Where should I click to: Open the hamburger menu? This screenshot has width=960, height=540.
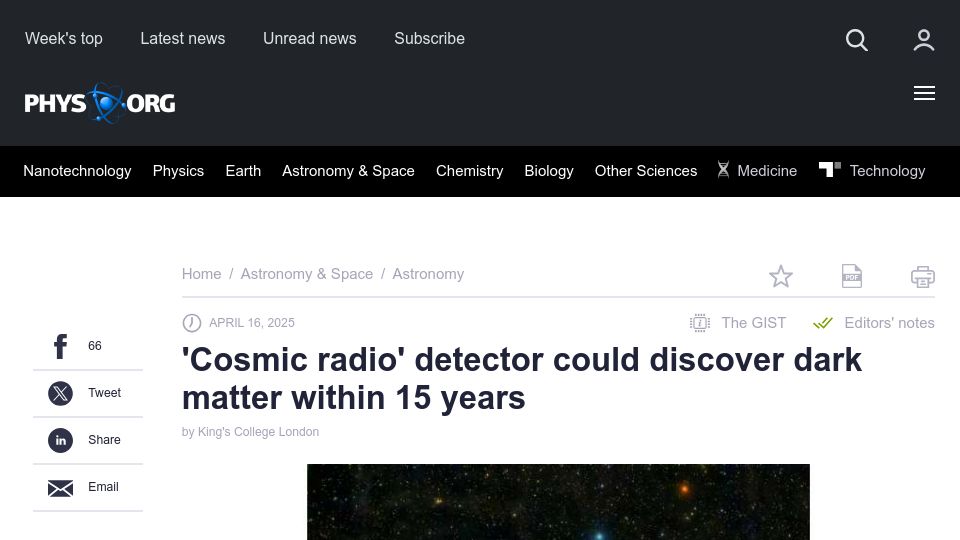click(x=924, y=93)
